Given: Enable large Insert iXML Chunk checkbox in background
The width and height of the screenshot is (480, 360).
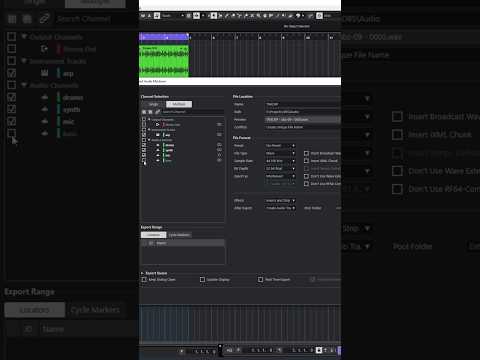Looking at the screenshot, I should coord(397,135).
